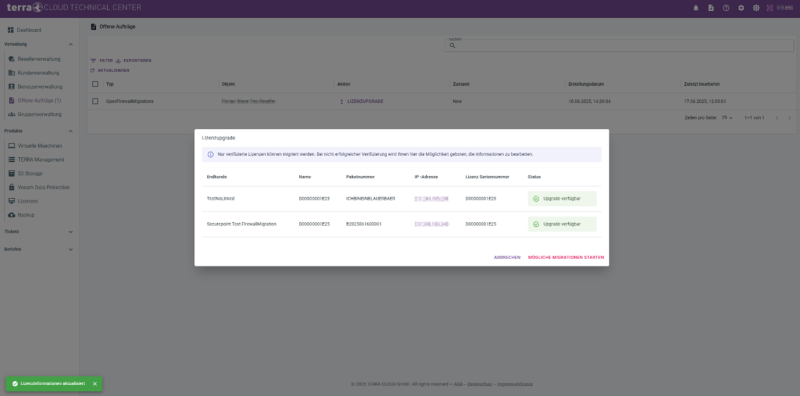Click the document icon in top bar
Image resolution: width=800 pixels, height=396 pixels.
(x=711, y=8)
